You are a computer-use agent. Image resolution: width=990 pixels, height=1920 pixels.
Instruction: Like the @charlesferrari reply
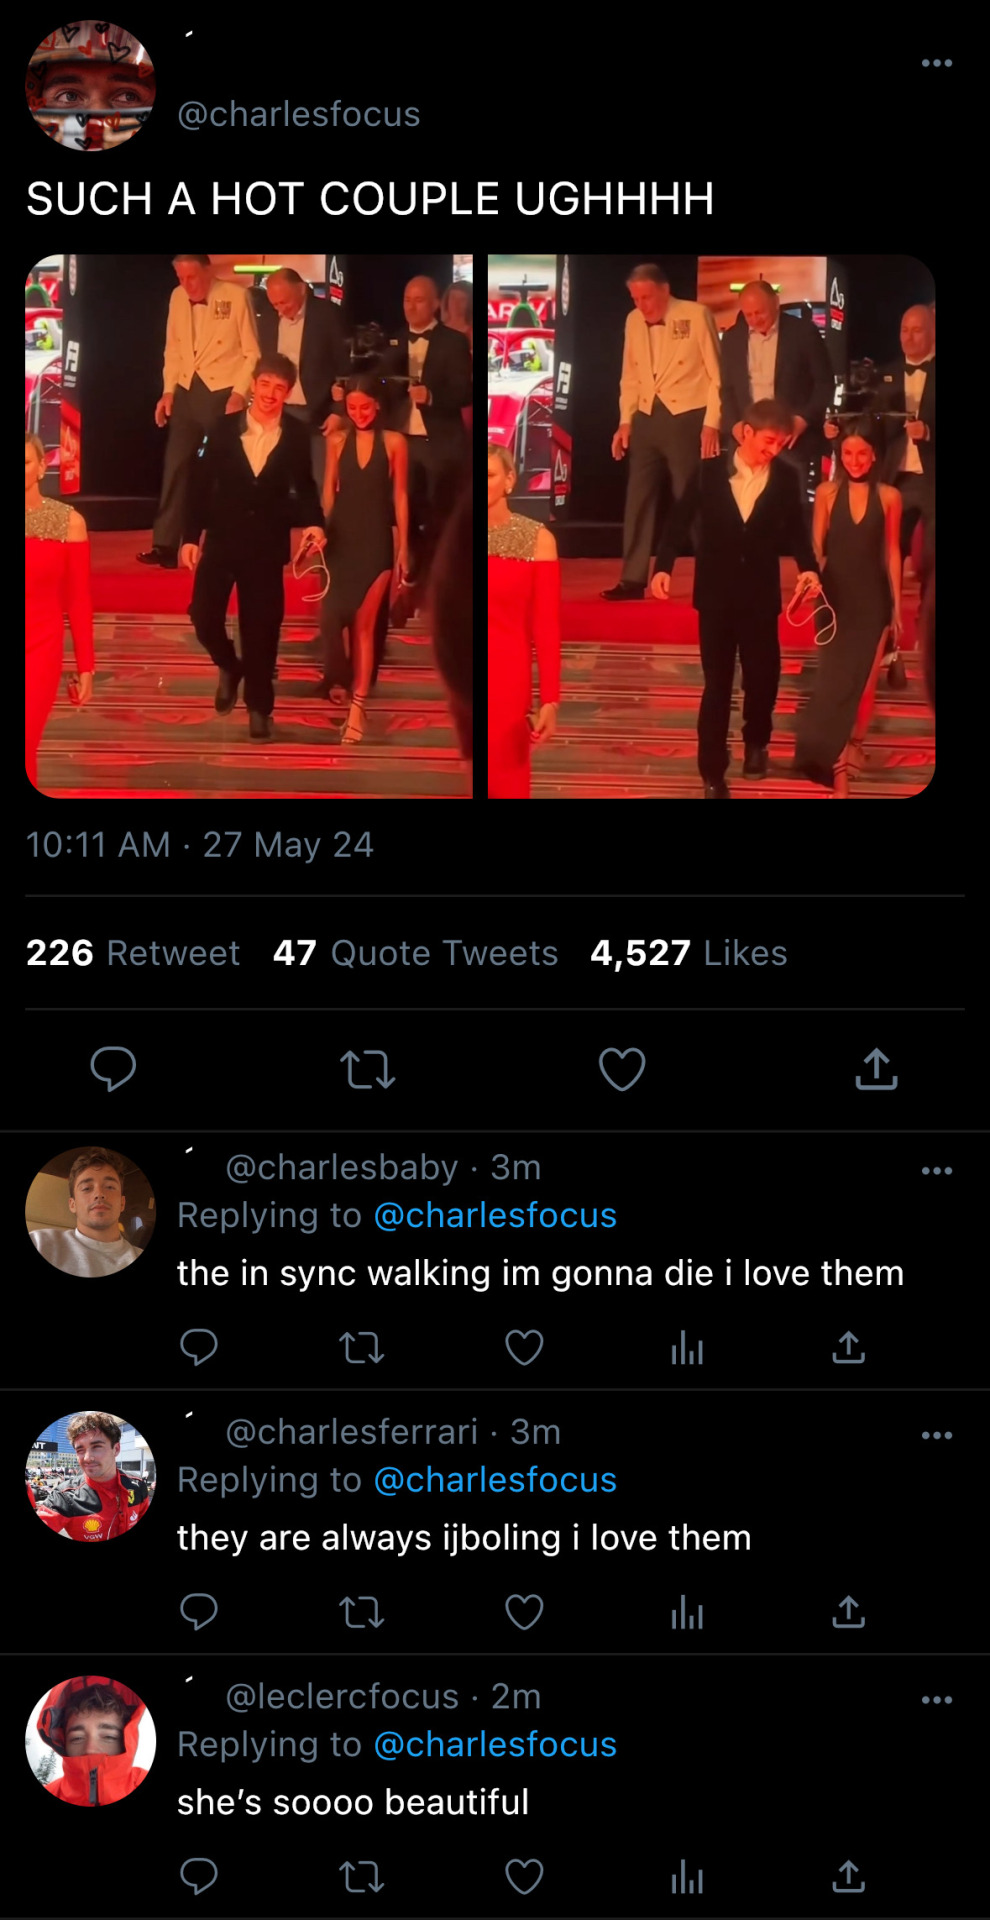coord(524,1612)
